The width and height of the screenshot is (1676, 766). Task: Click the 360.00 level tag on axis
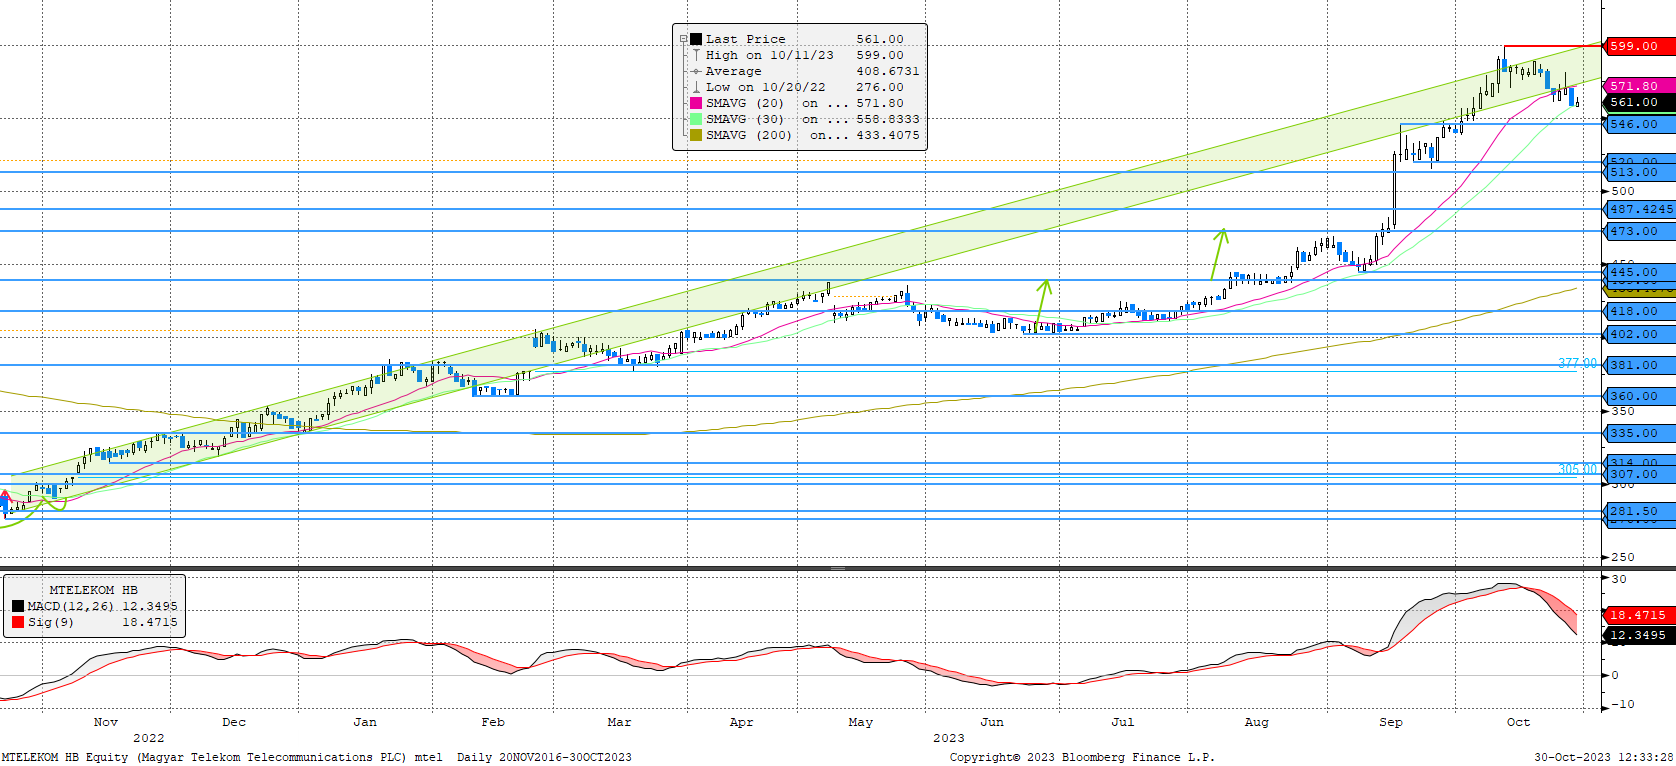click(x=1639, y=396)
